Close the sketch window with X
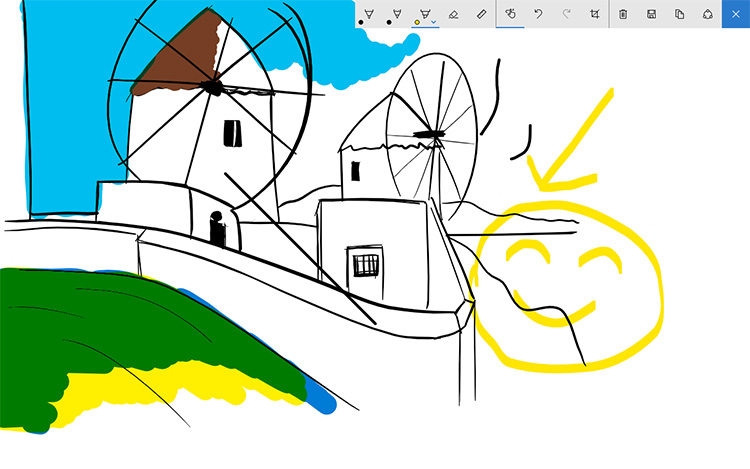Image resolution: width=750 pixels, height=469 pixels. pyautogui.click(x=736, y=14)
